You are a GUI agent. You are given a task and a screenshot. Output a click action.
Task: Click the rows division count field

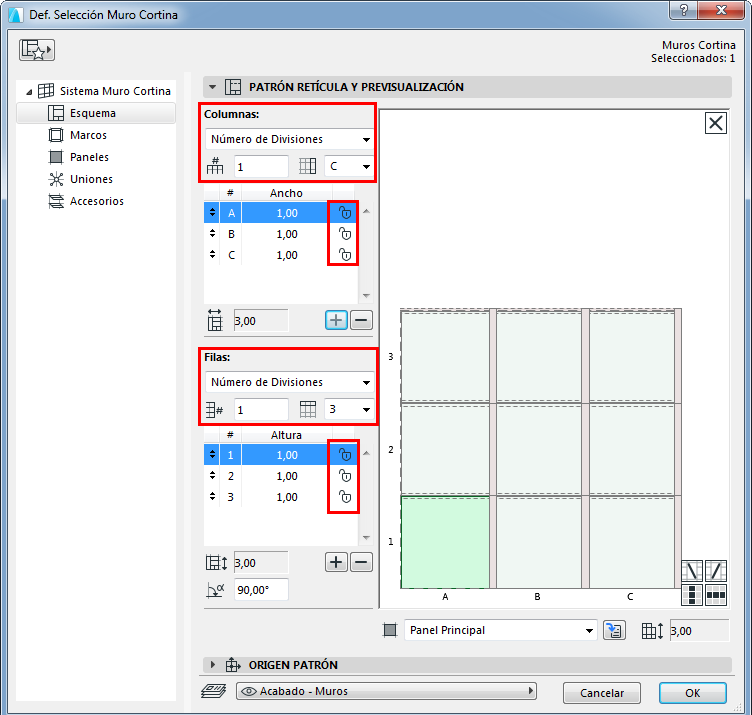[x=261, y=410]
